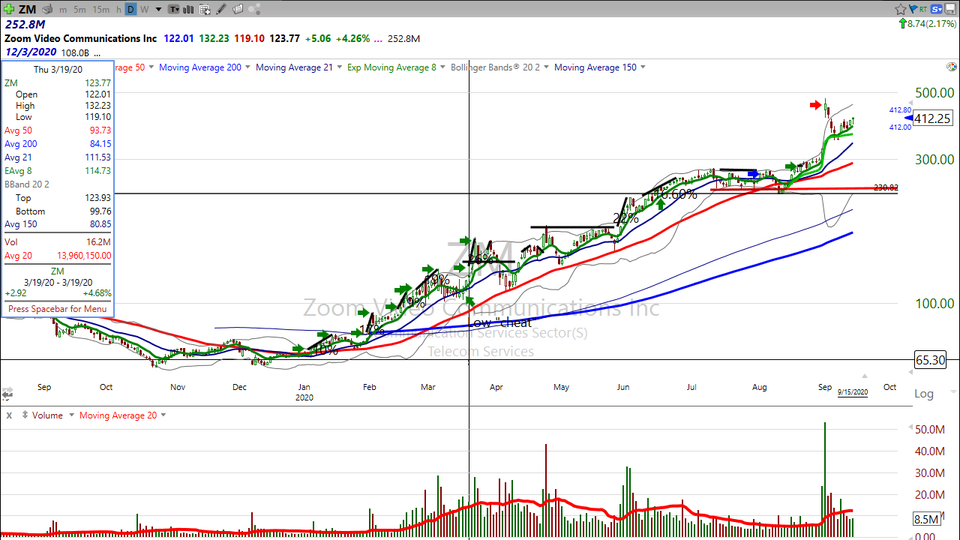This screenshot has width=960, height=540.
Task: Open the bar chart plot style icon
Action: pos(189,9)
